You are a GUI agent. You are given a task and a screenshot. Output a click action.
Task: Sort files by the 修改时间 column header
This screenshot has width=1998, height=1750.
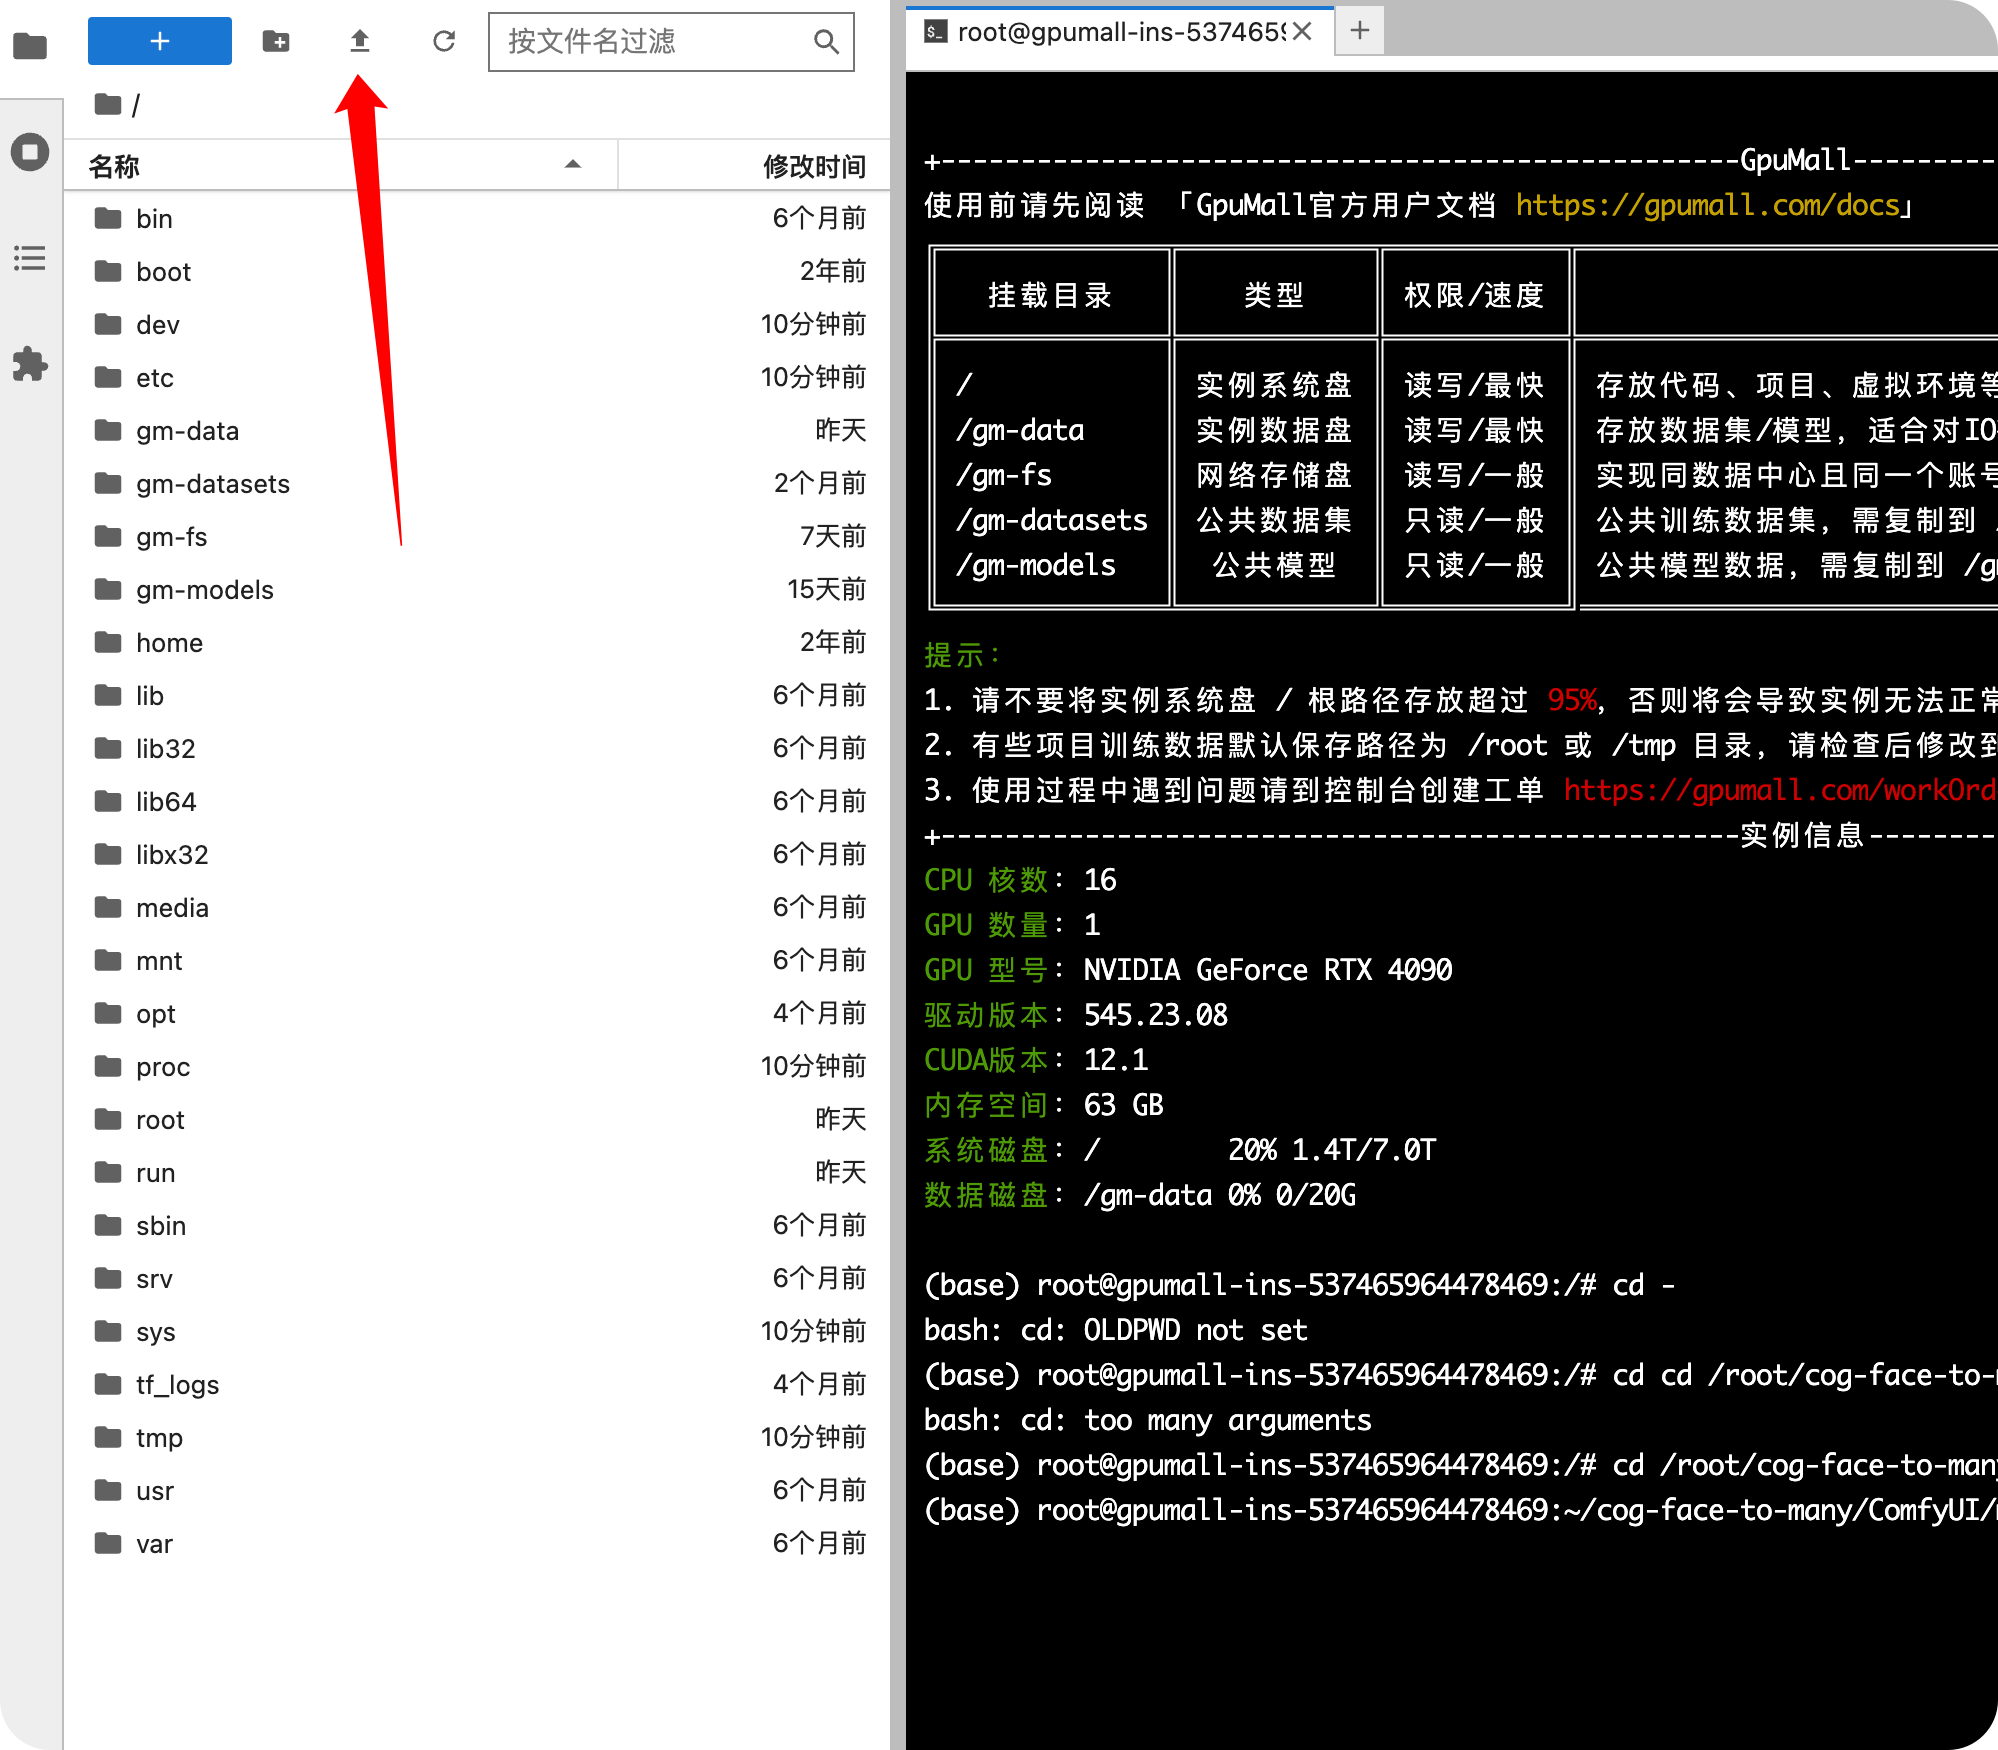coord(754,166)
